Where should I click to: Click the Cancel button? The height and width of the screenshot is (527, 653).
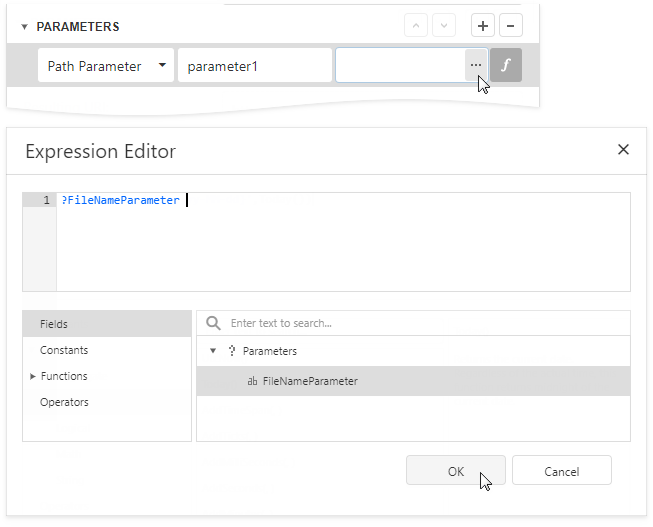[x=561, y=471]
